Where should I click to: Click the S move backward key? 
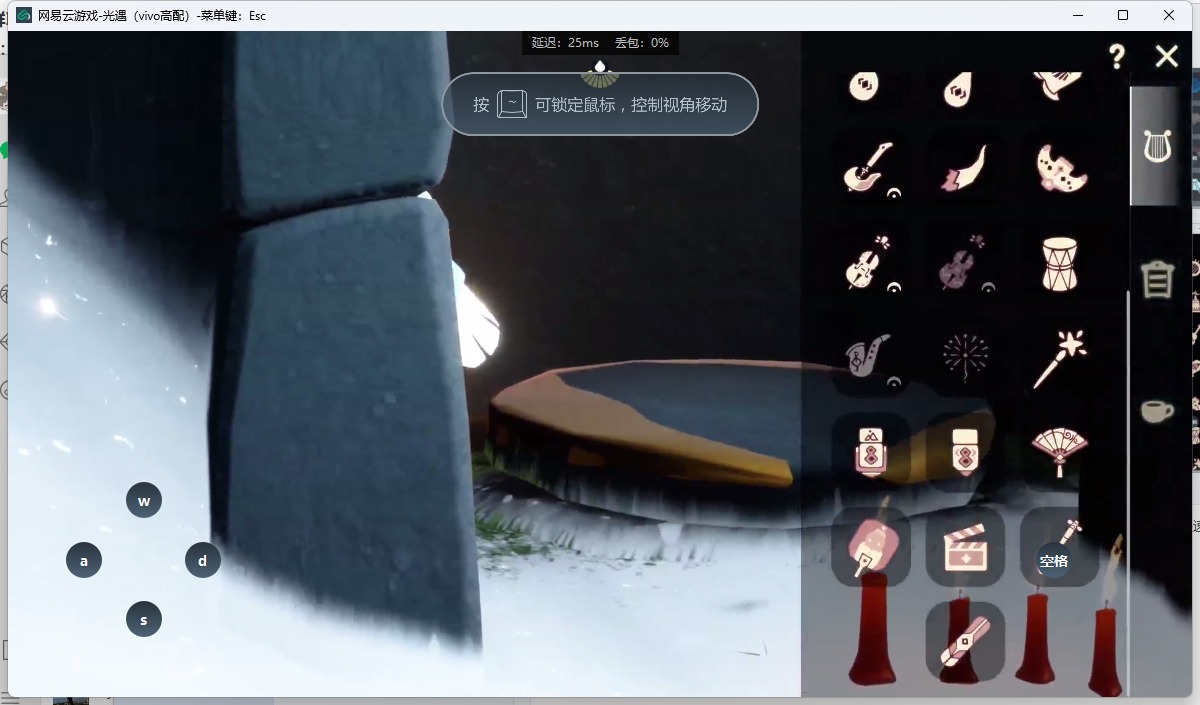[x=144, y=620]
